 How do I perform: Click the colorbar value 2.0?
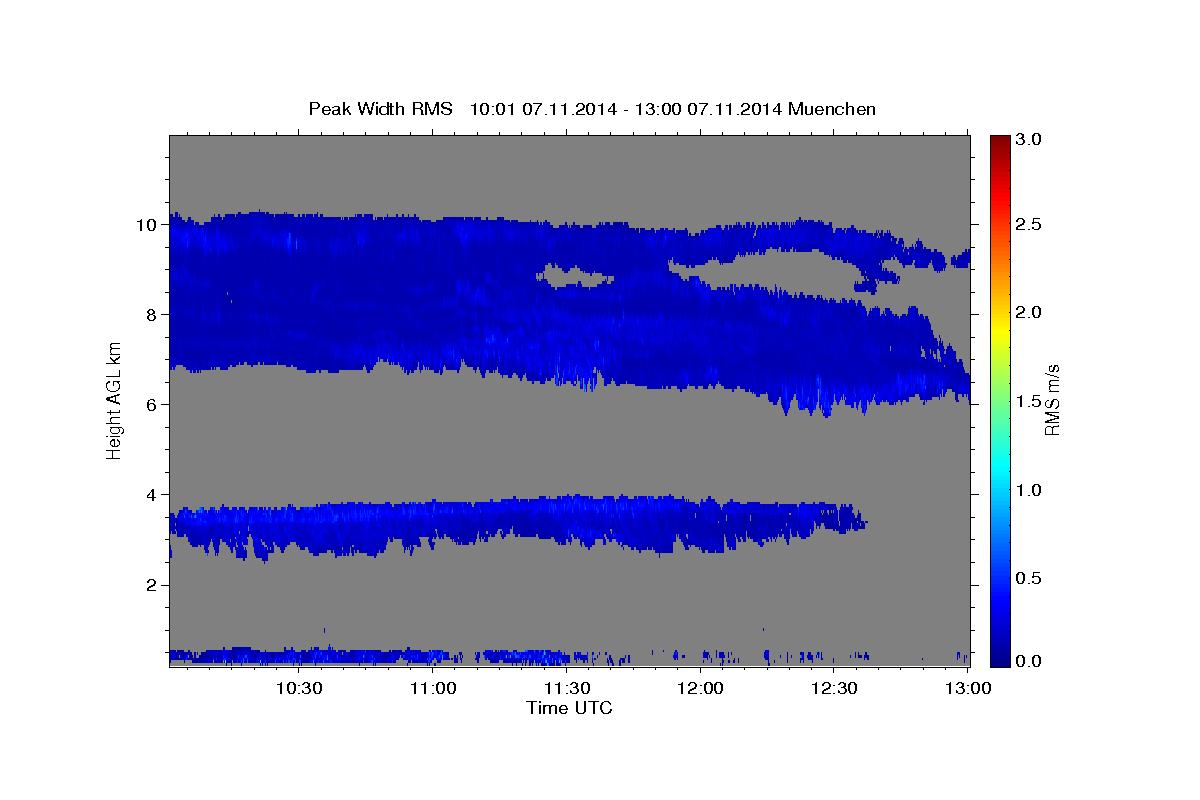tap(1030, 313)
